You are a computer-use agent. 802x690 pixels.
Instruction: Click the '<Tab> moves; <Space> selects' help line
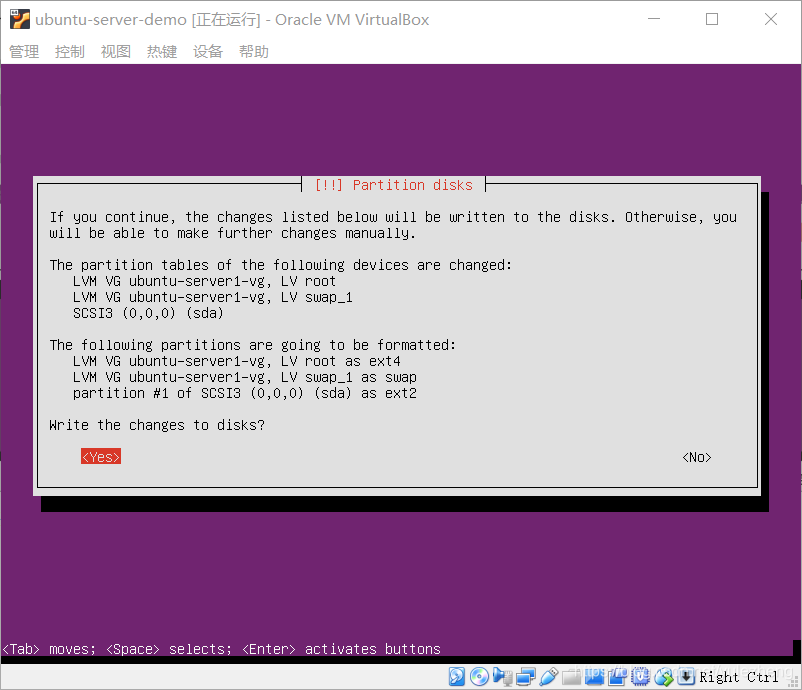click(x=221, y=649)
